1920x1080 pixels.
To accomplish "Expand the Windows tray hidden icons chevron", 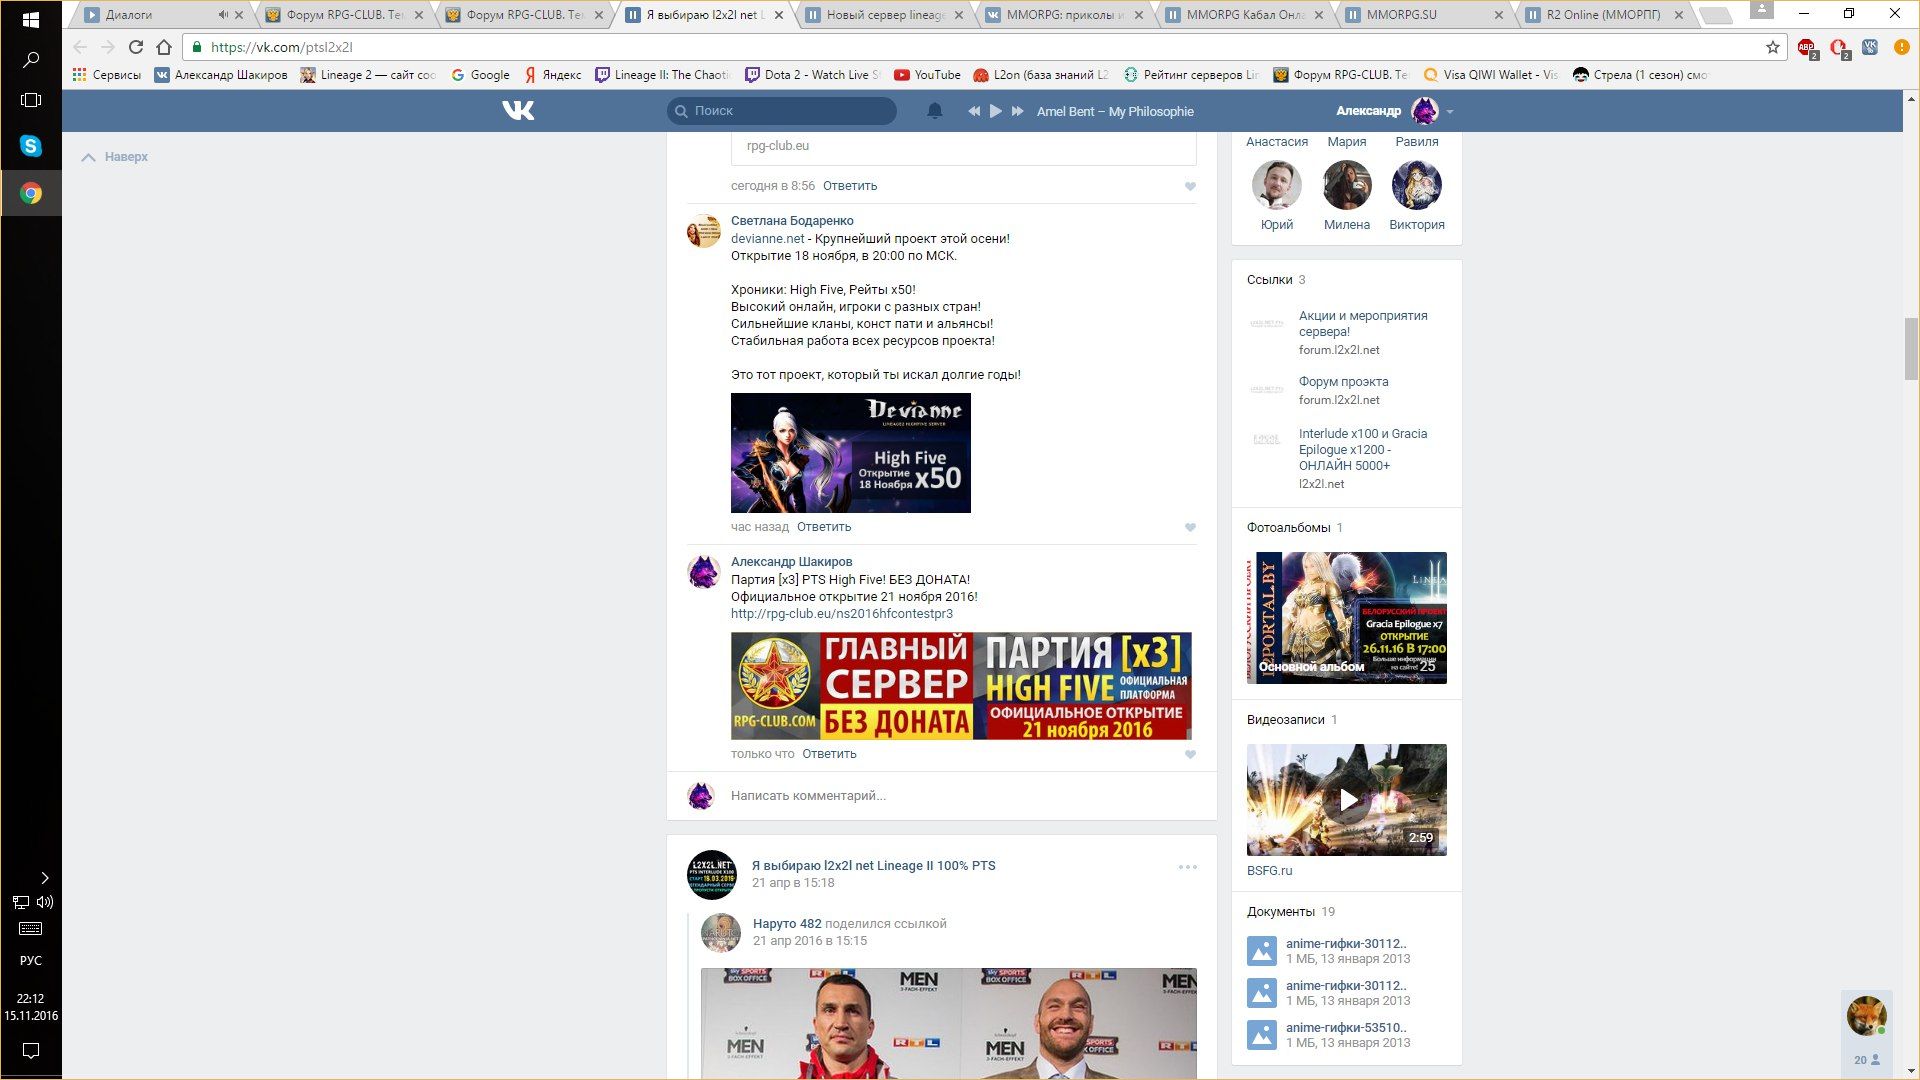I will (x=44, y=878).
